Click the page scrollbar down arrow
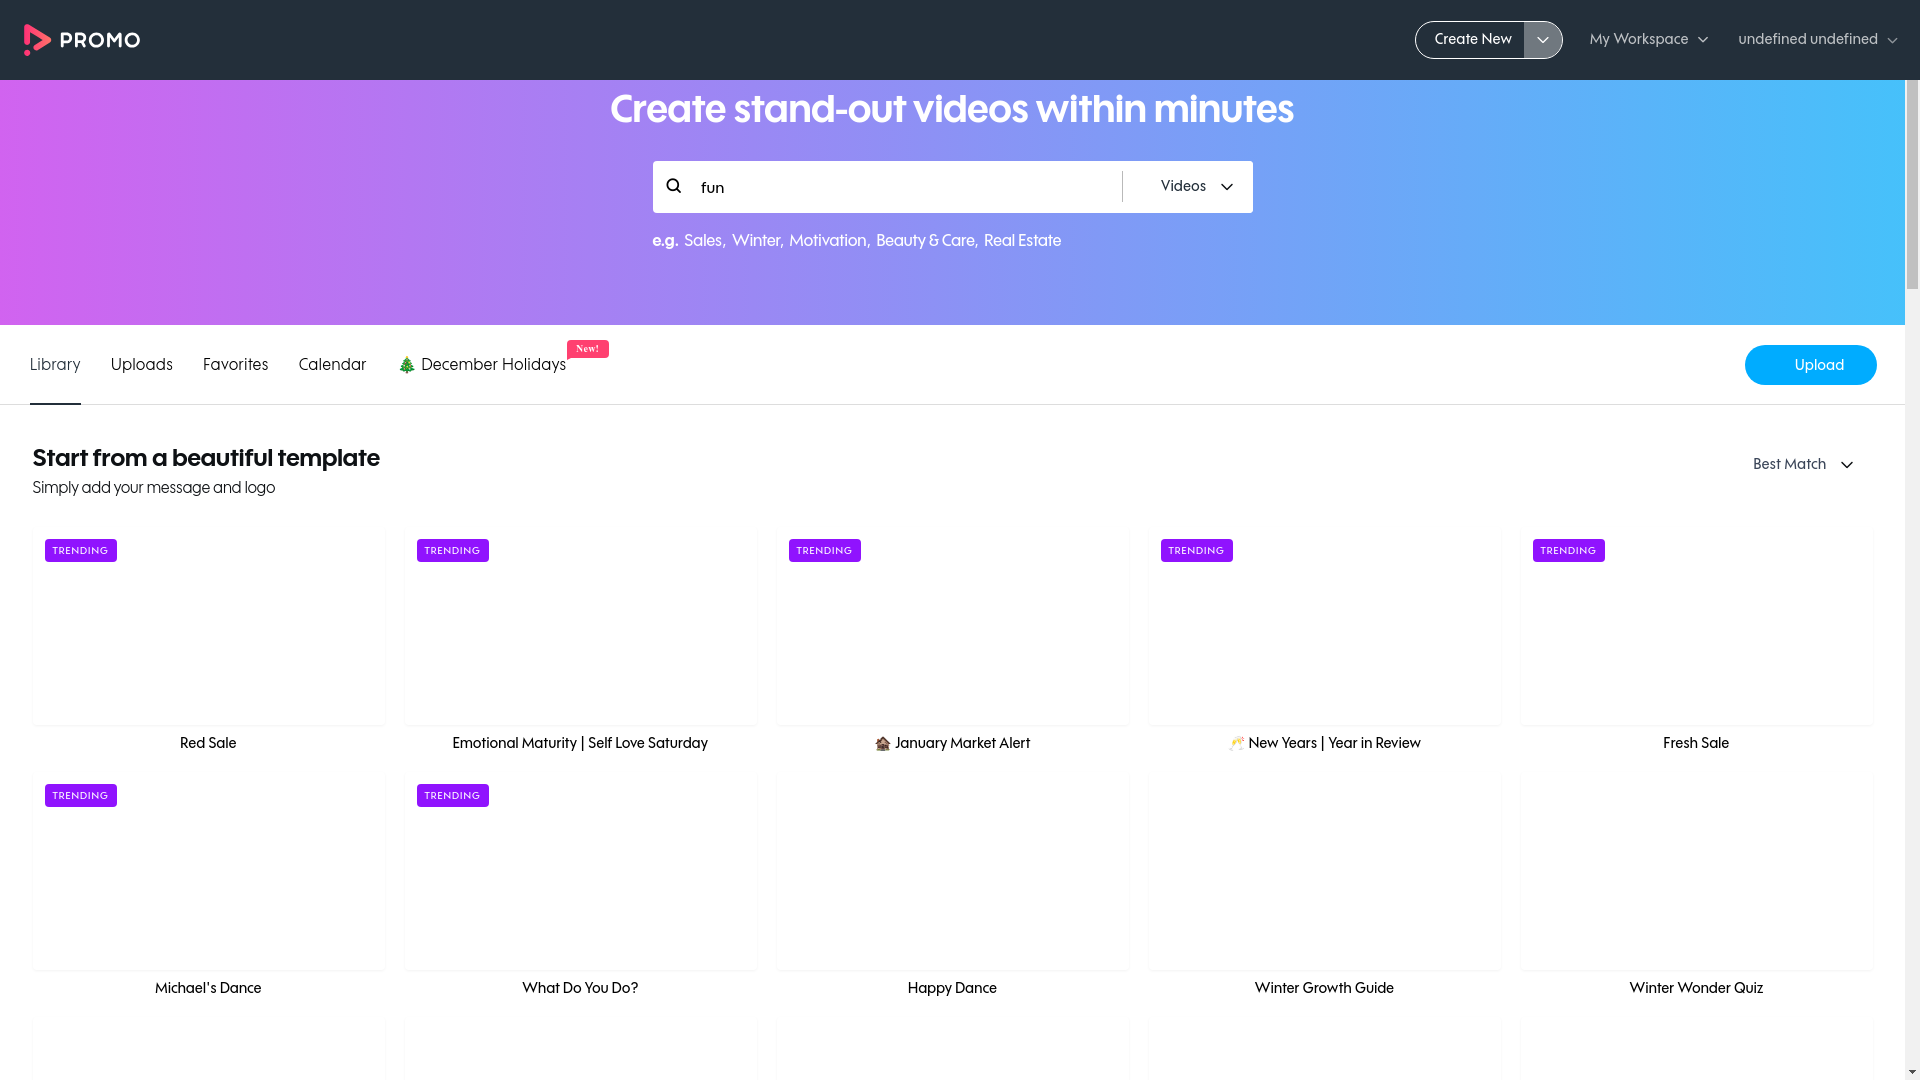 (1912, 1072)
